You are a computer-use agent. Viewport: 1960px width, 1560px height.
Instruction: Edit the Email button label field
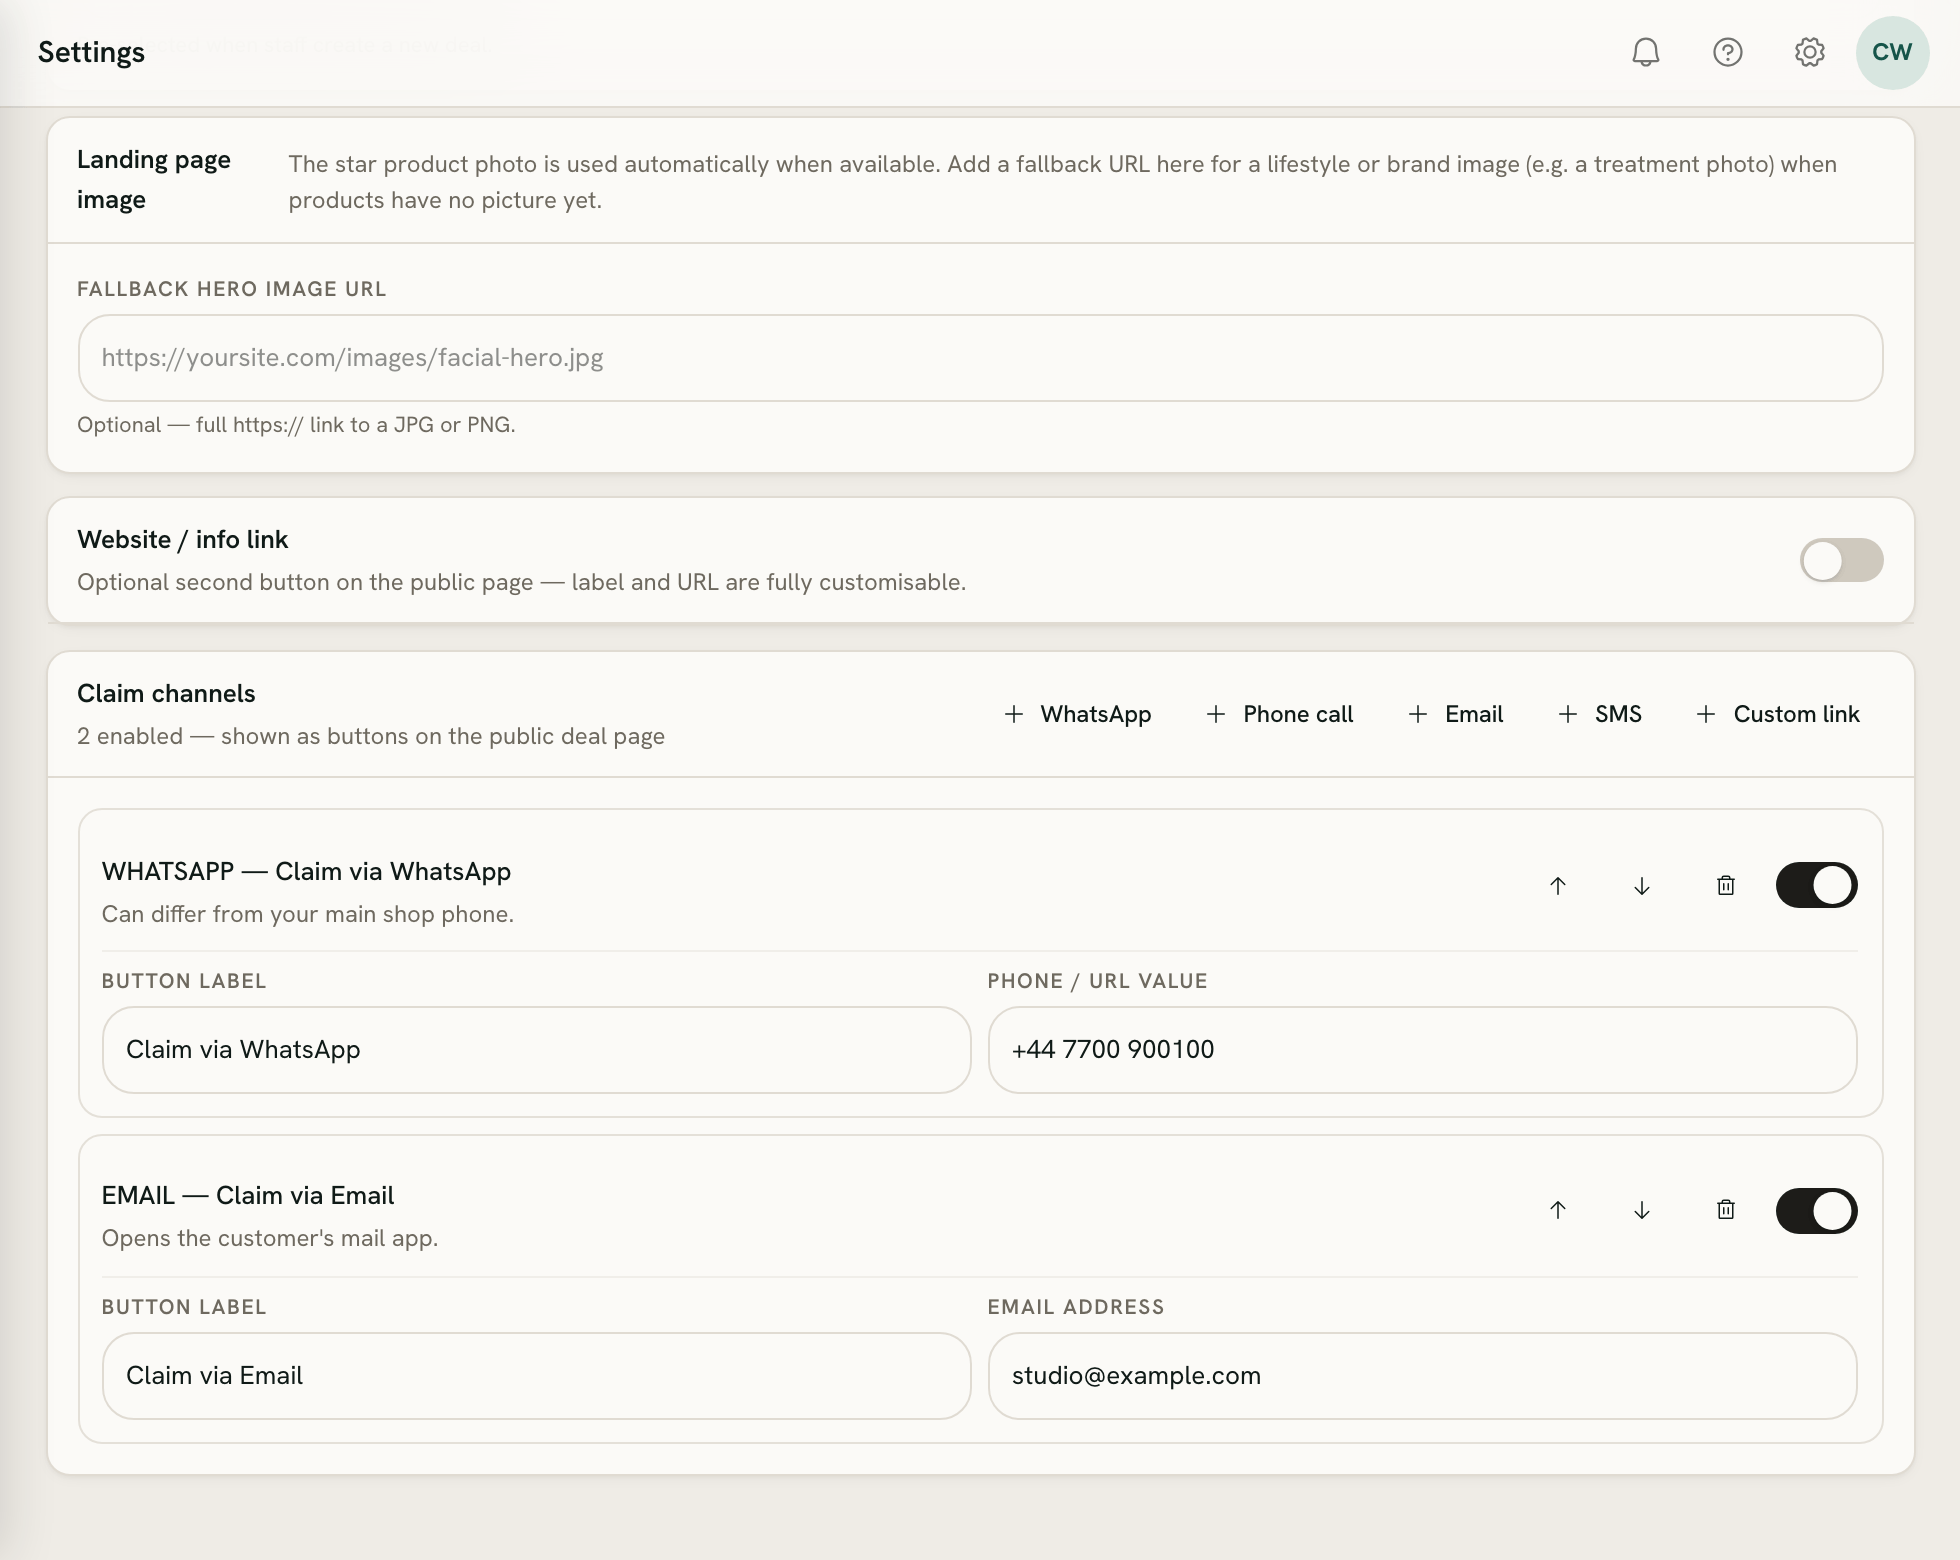pos(536,1376)
